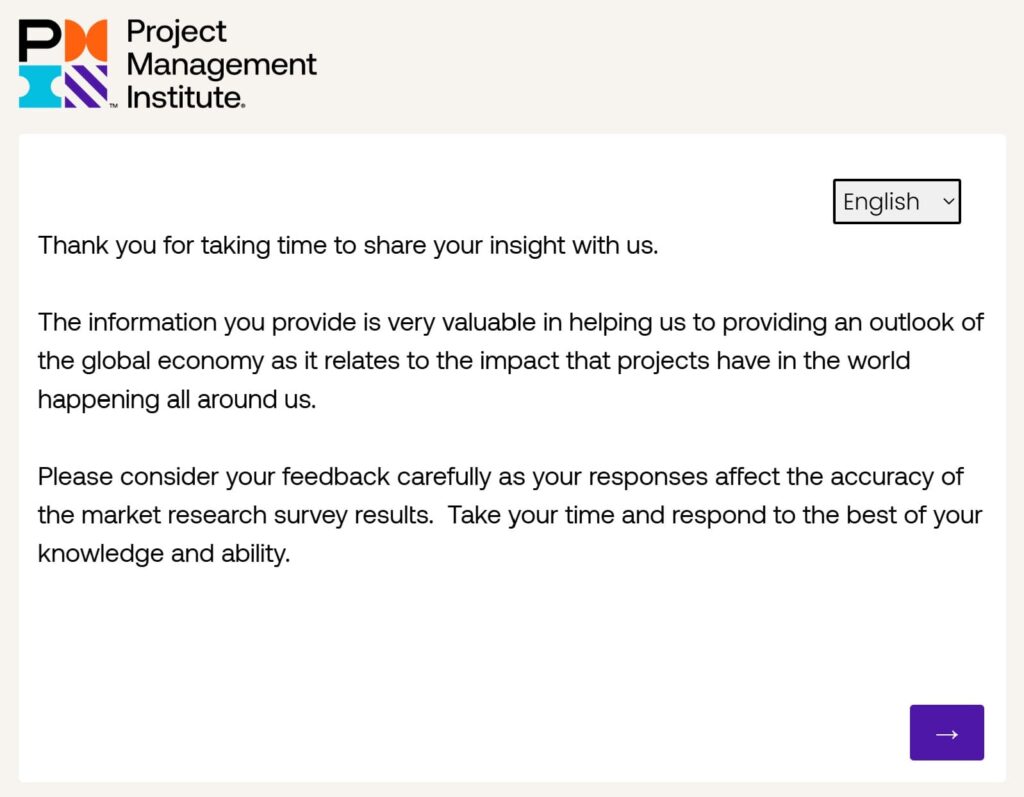The image size is (1024, 797).
Task: Click the "the global economy" line of text
Action: click(474, 360)
